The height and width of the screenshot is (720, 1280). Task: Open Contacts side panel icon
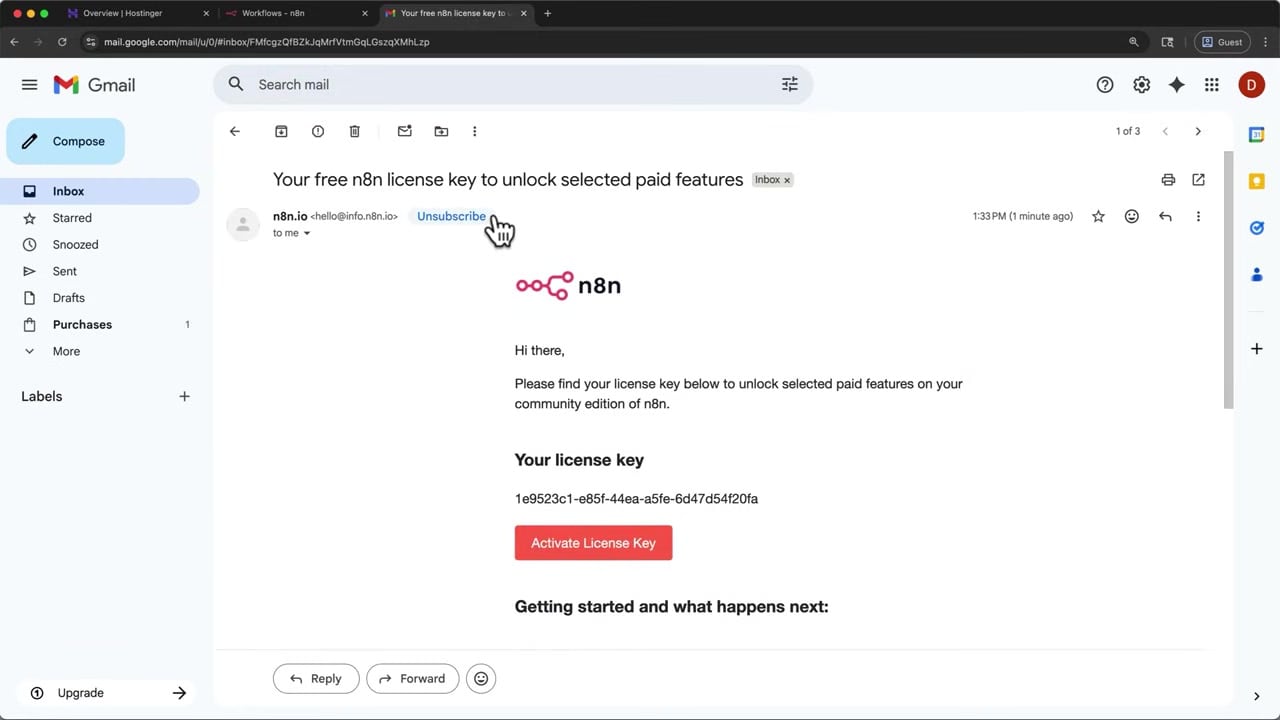[1257, 274]
